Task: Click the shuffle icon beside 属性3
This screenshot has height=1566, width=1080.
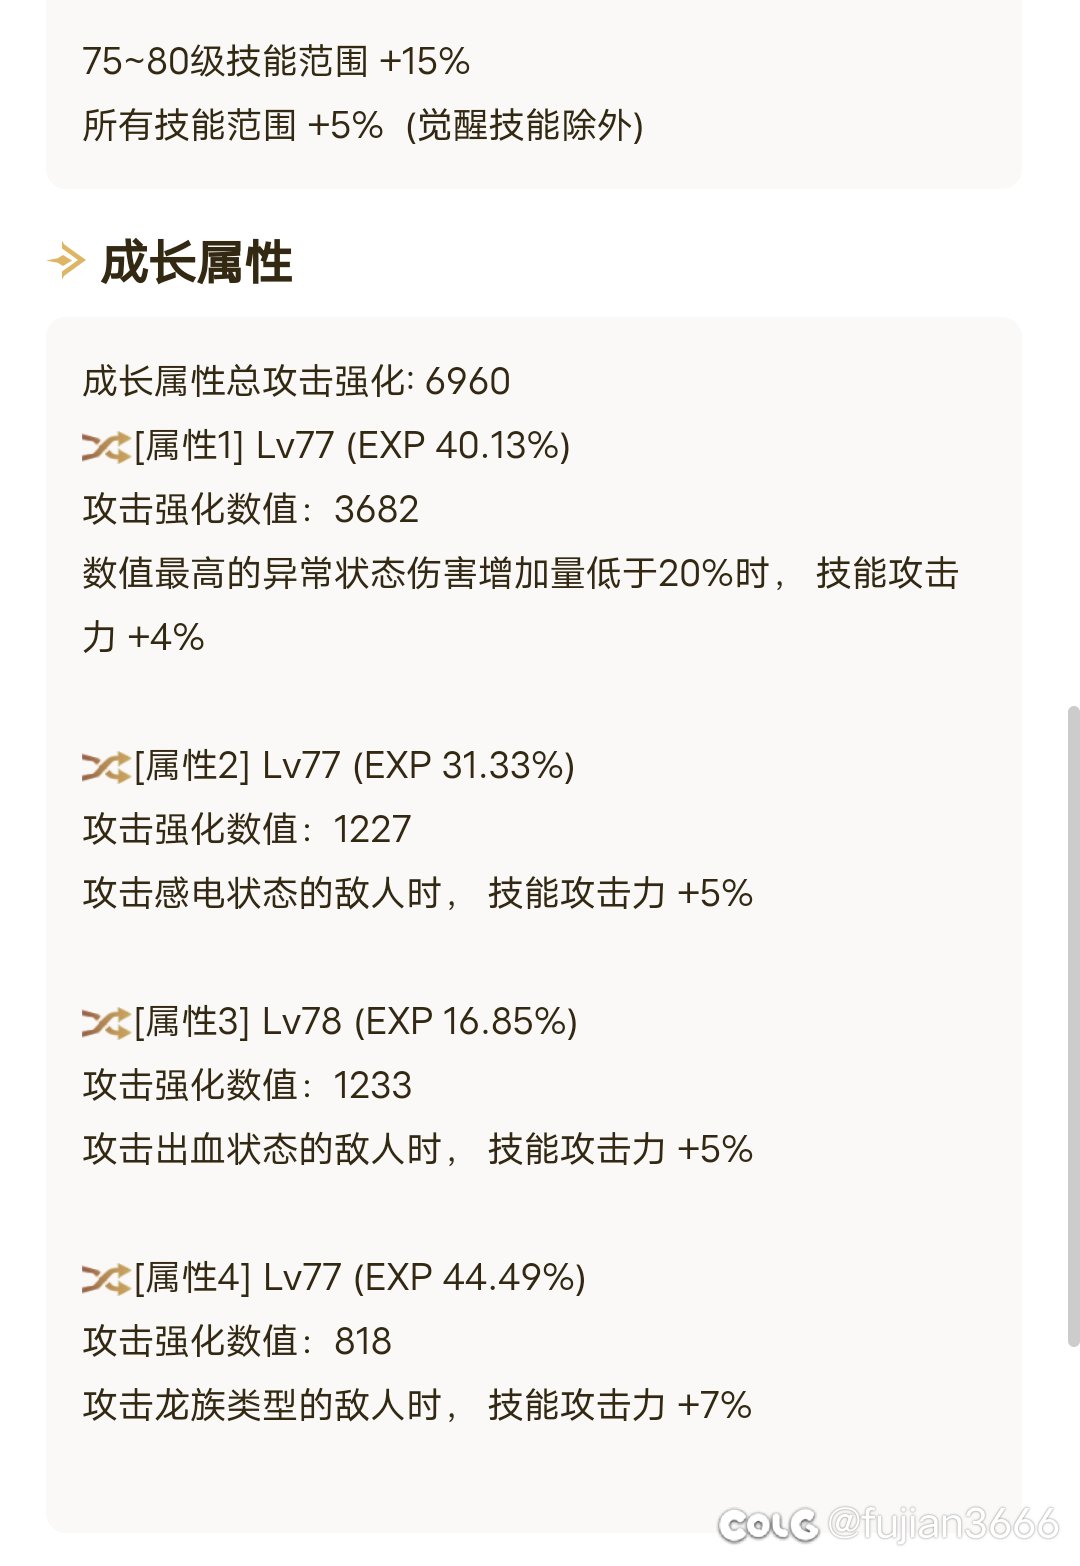Action: click(x=106, y=1023)
